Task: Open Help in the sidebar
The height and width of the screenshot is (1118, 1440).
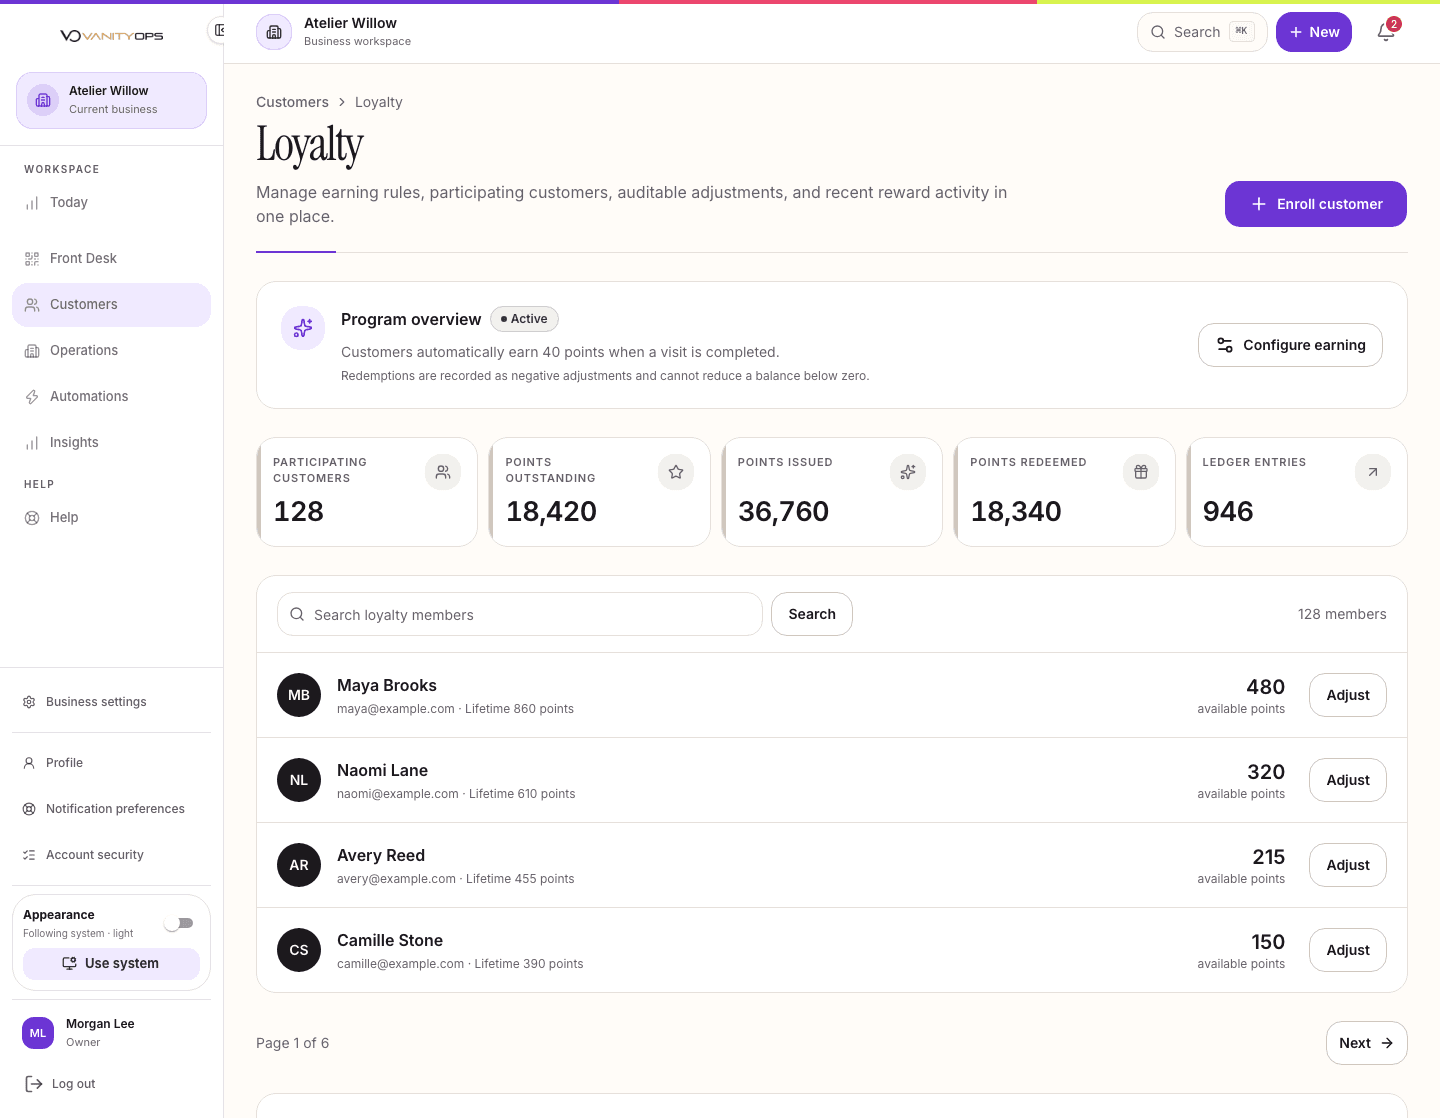Action: [x=111, y=517]
